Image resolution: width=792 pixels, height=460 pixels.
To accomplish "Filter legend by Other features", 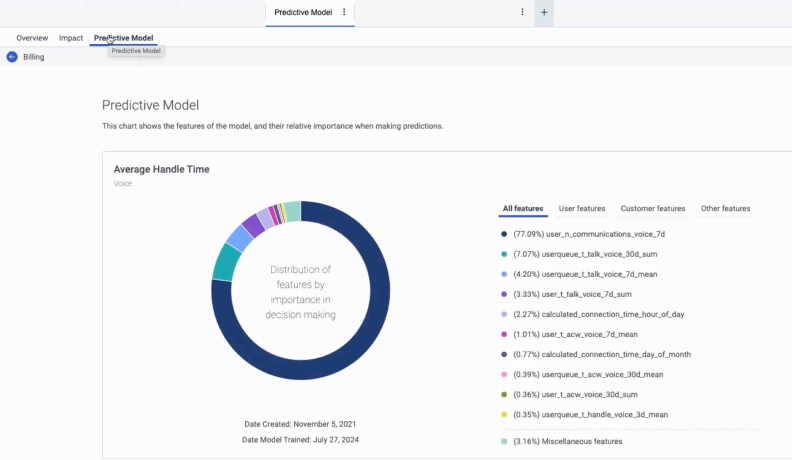I will 725,209.
